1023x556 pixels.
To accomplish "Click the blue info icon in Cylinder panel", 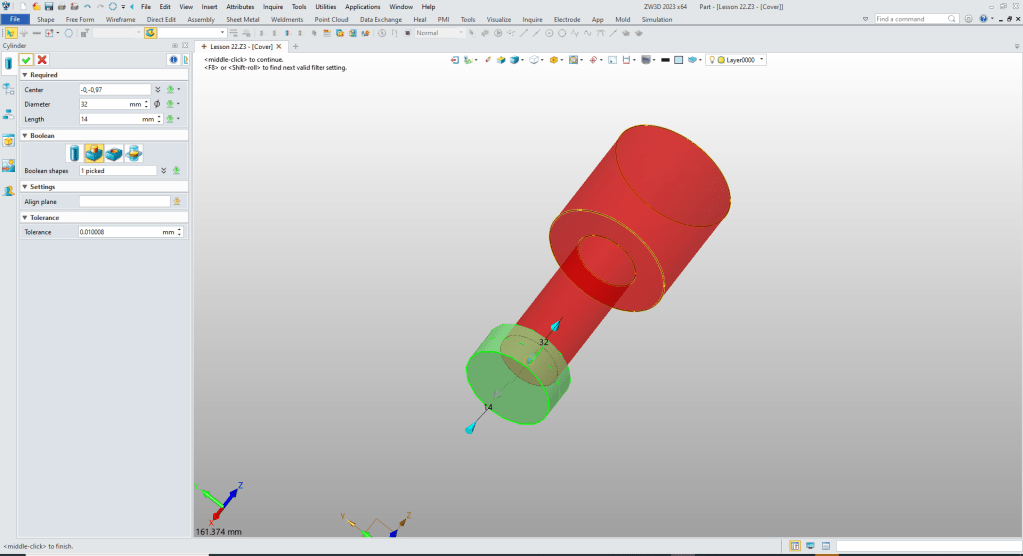I will (x=172, y=60).
